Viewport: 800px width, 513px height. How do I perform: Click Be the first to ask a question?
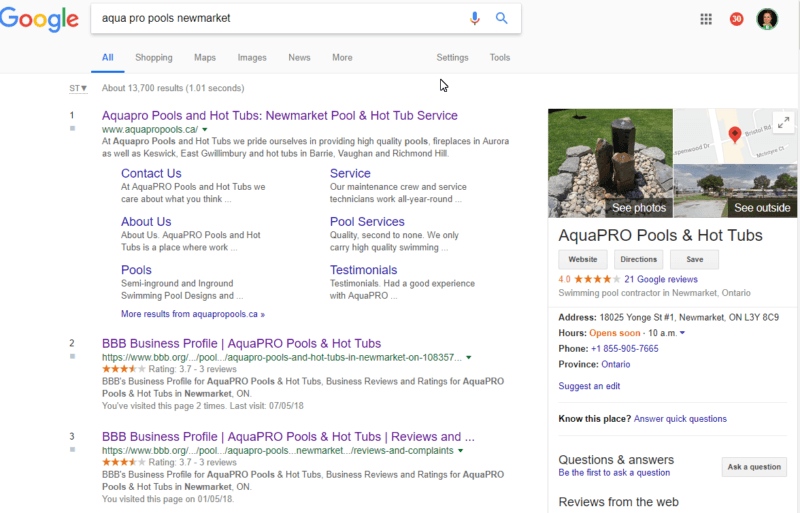614,473
